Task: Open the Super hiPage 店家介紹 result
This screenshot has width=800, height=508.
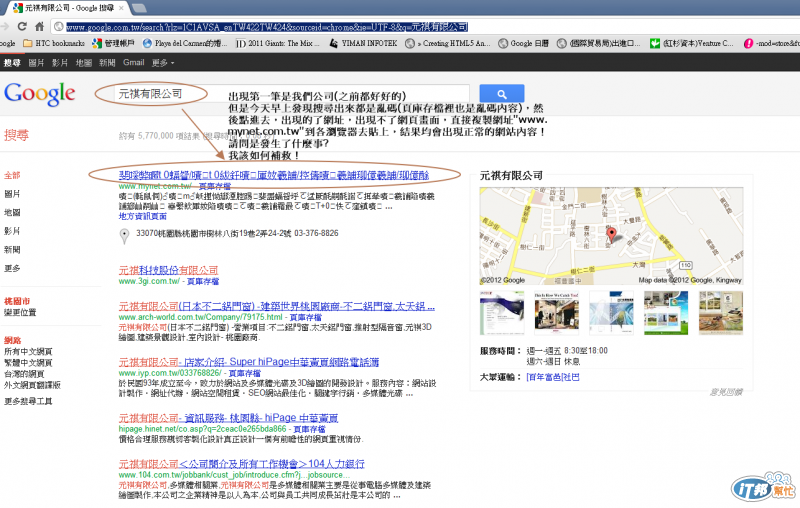Action: 248,362
